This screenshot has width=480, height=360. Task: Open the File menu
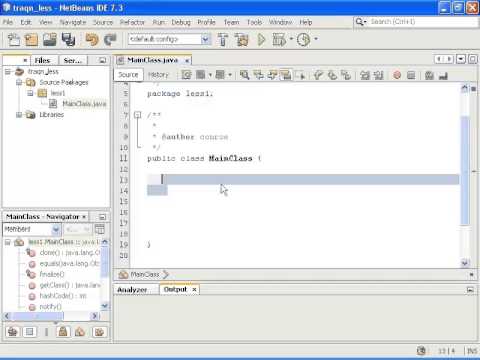pos(8,22)
